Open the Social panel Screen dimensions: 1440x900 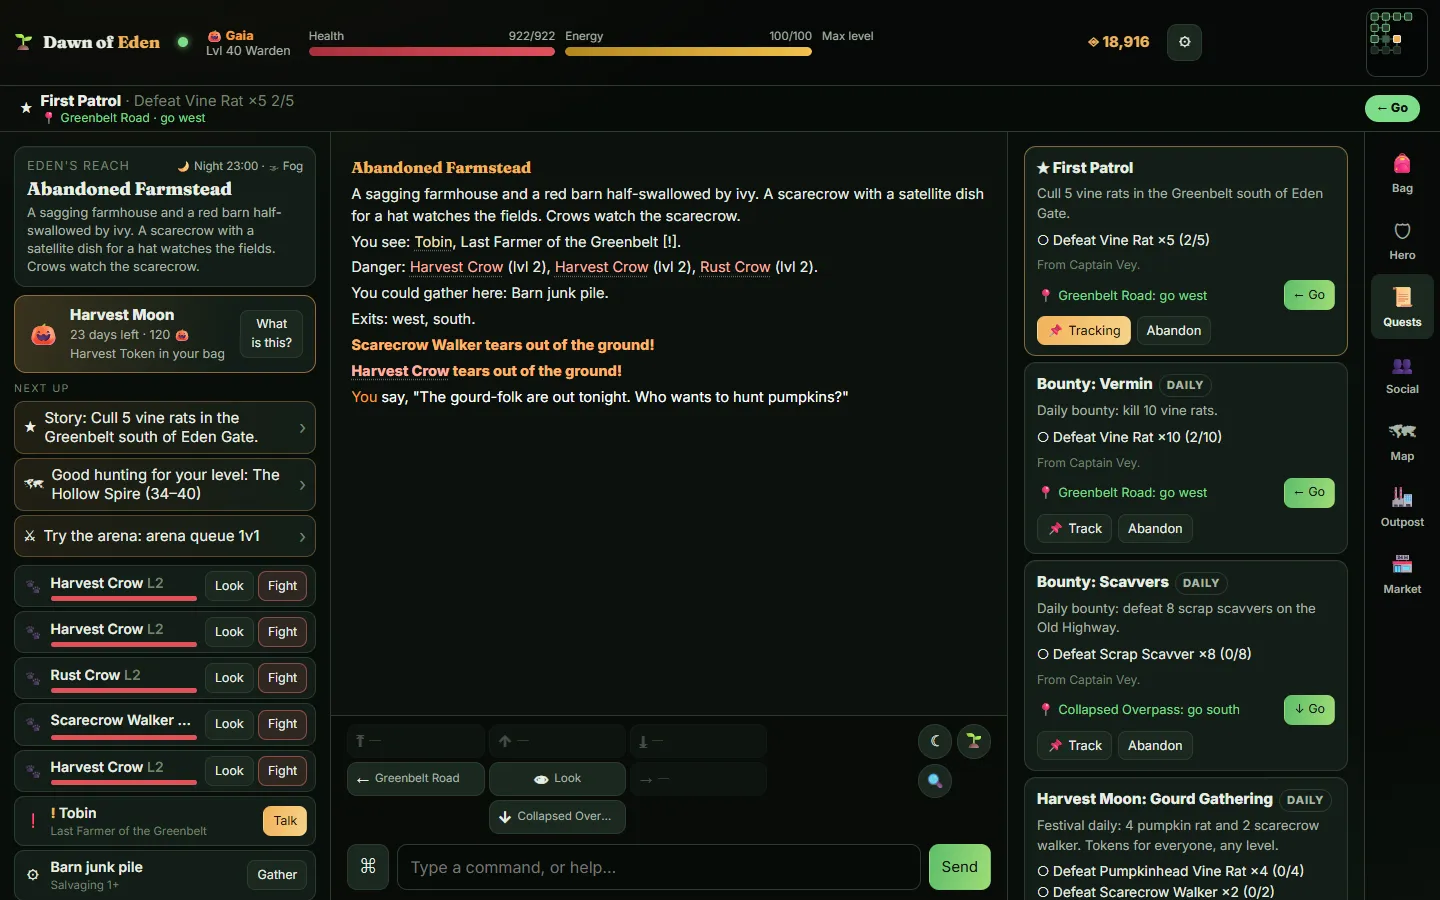(1402, 374)
